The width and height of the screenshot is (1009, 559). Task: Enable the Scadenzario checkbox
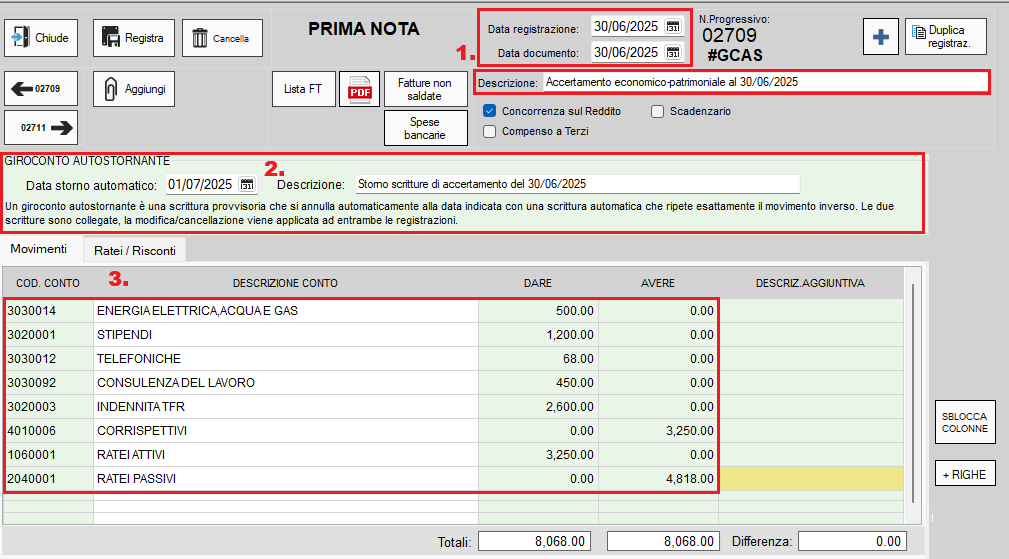tap(658, 111)
